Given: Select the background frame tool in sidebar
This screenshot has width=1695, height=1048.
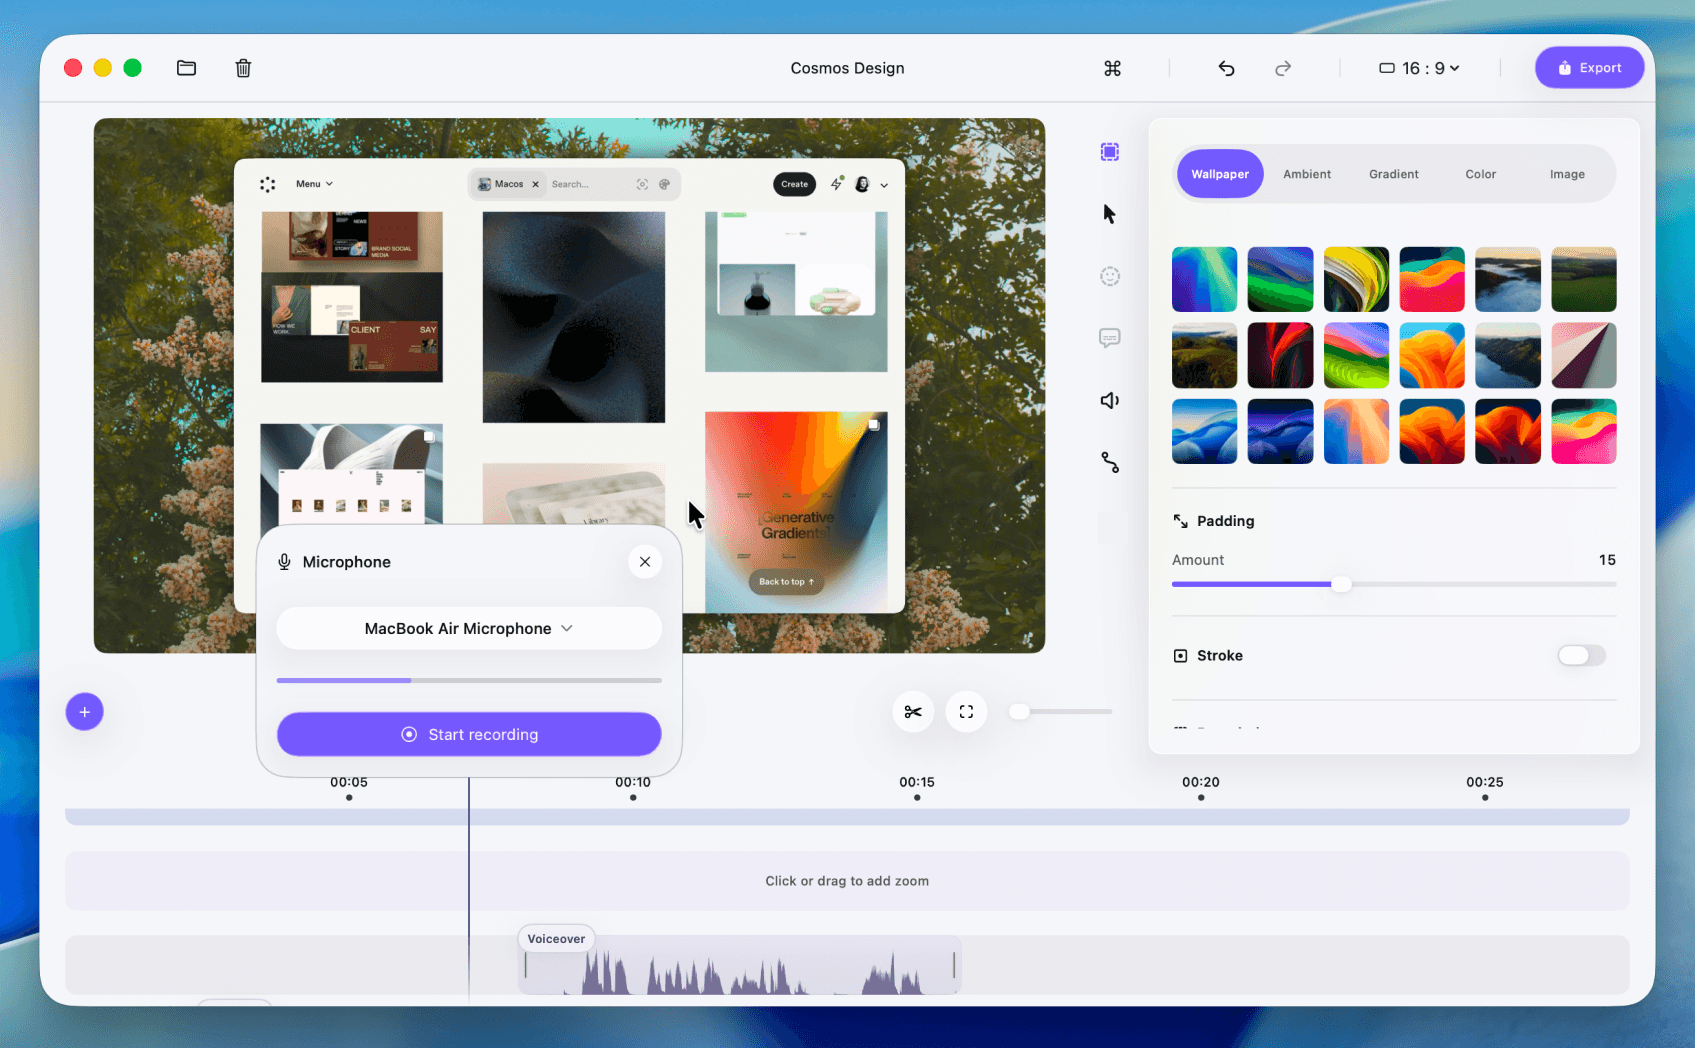Looking at the screenshot, I should (1110, 151).
